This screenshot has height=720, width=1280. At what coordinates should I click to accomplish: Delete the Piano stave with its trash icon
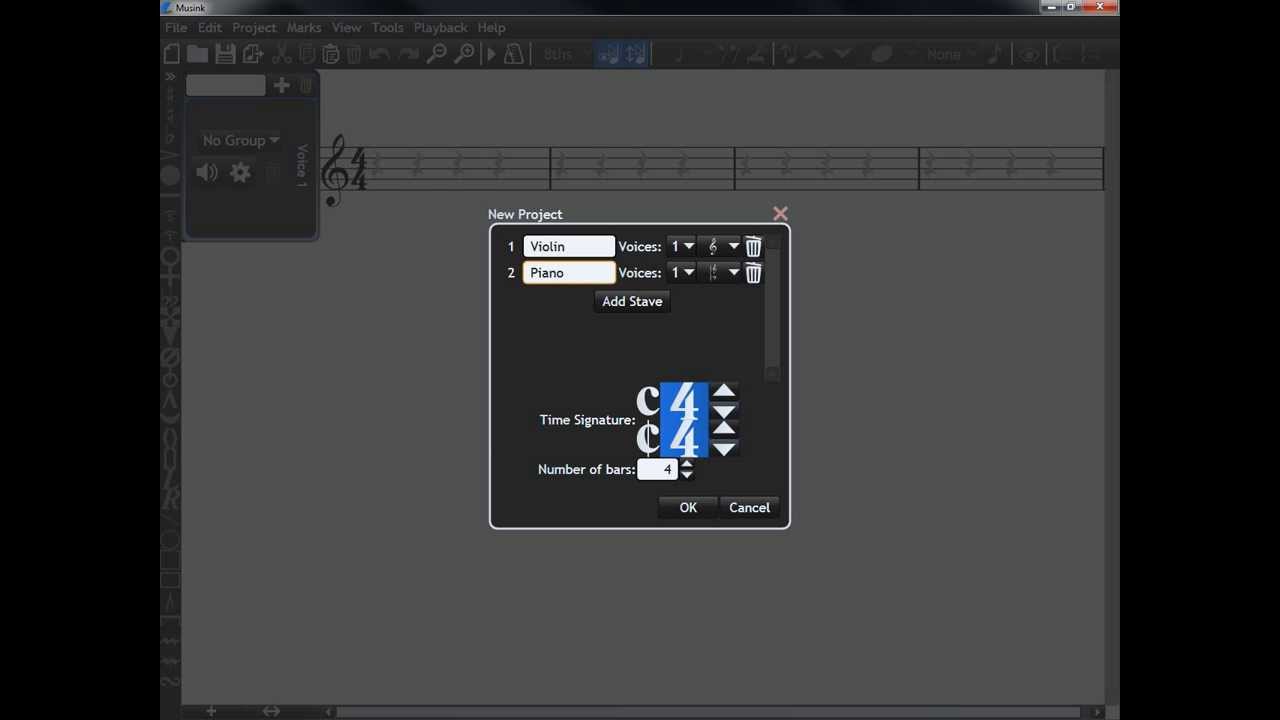(x=753, y=273)
